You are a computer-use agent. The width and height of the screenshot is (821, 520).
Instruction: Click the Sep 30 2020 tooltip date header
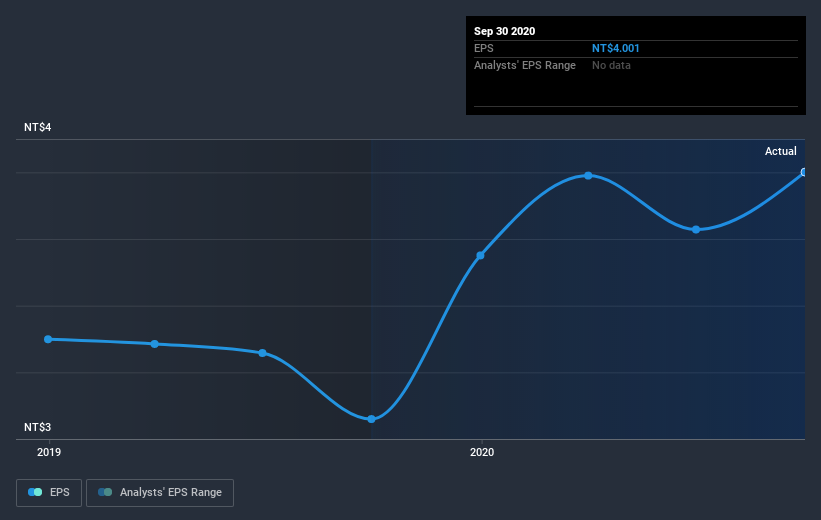point(505,31)
